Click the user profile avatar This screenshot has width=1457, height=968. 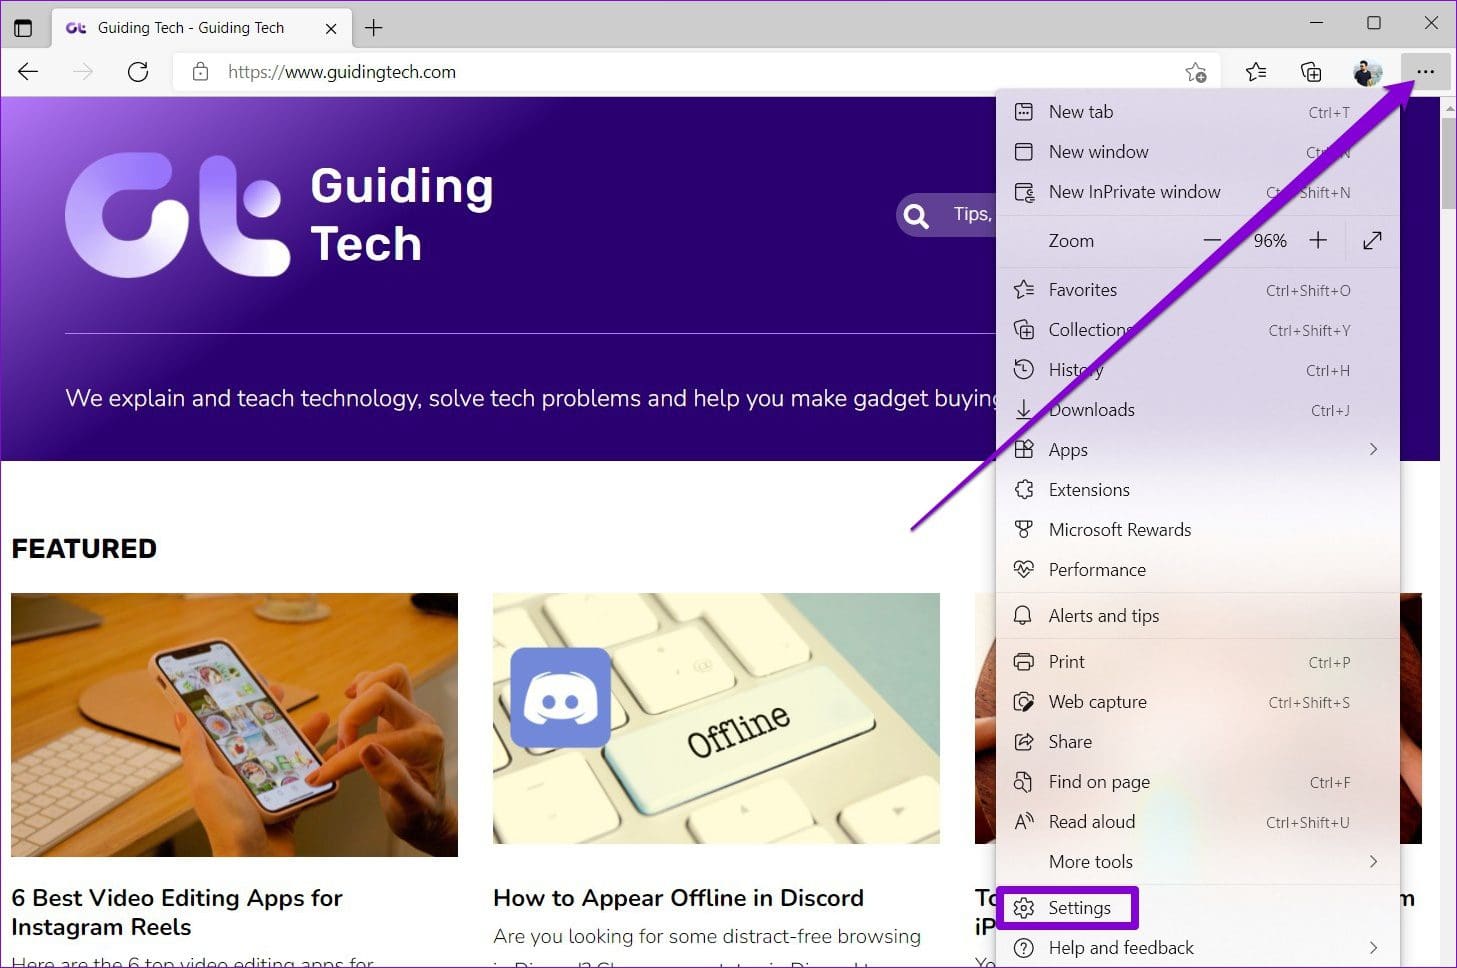(x=1367, y=72)
